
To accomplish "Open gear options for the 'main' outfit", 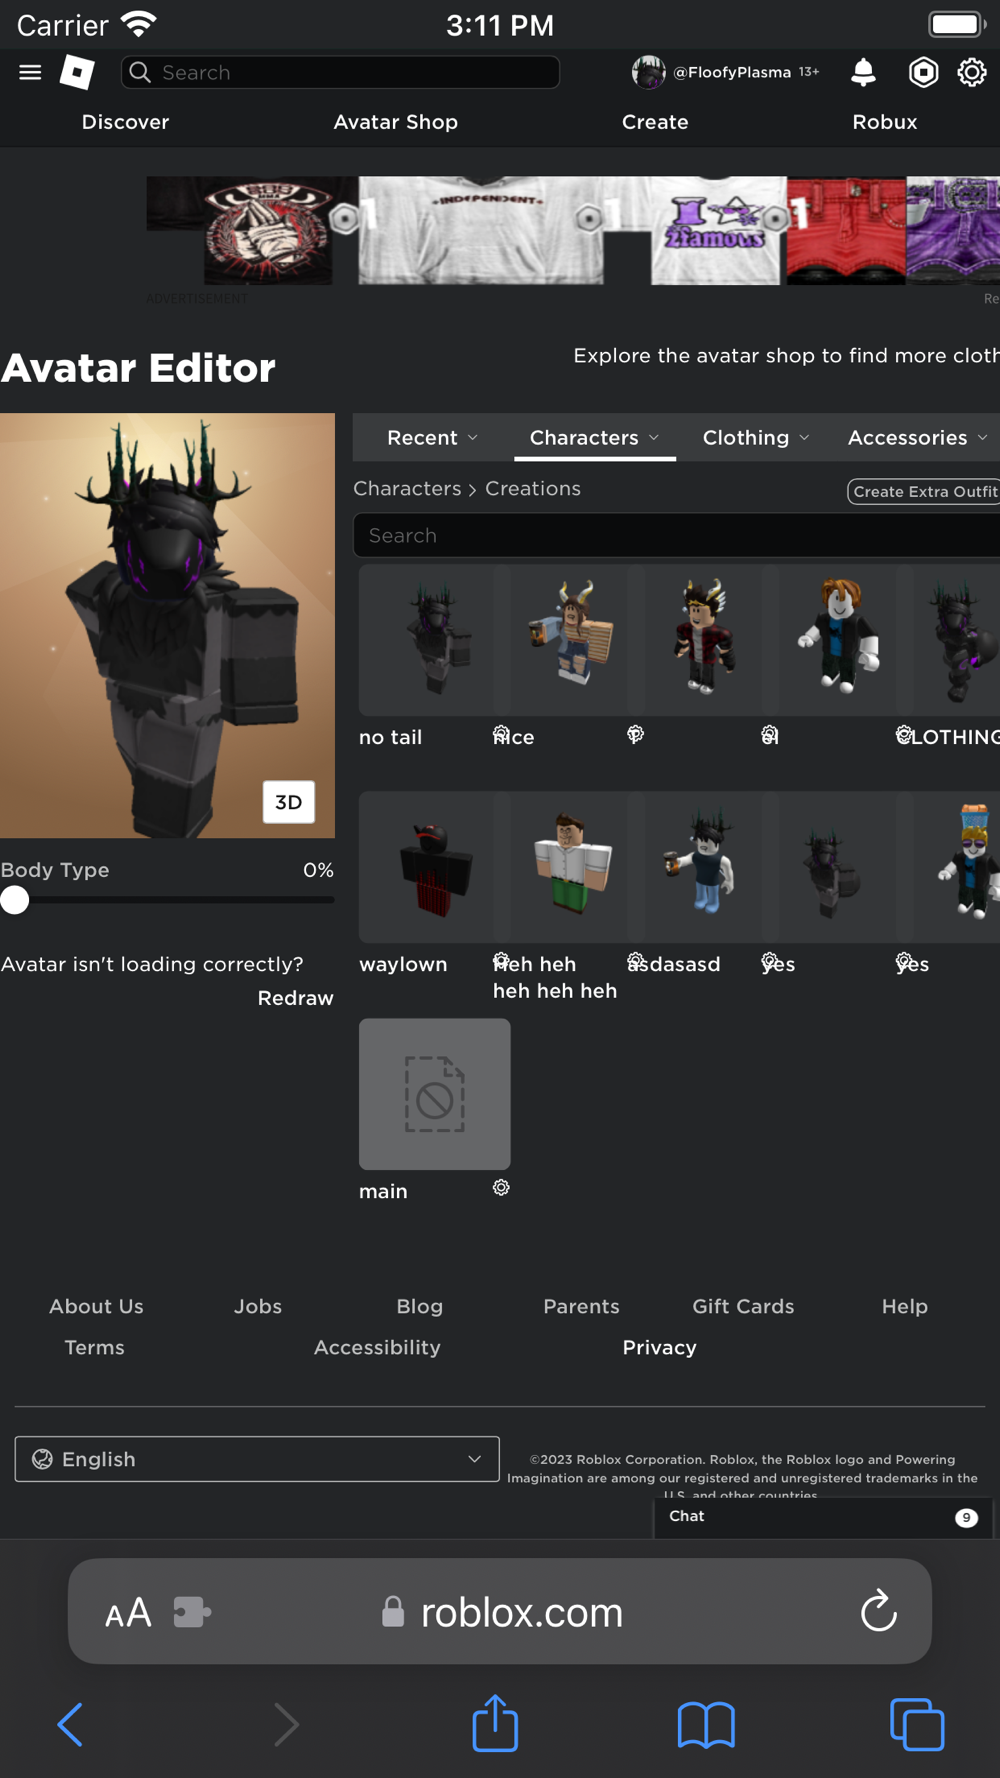I will click(x=501, y=1187).
